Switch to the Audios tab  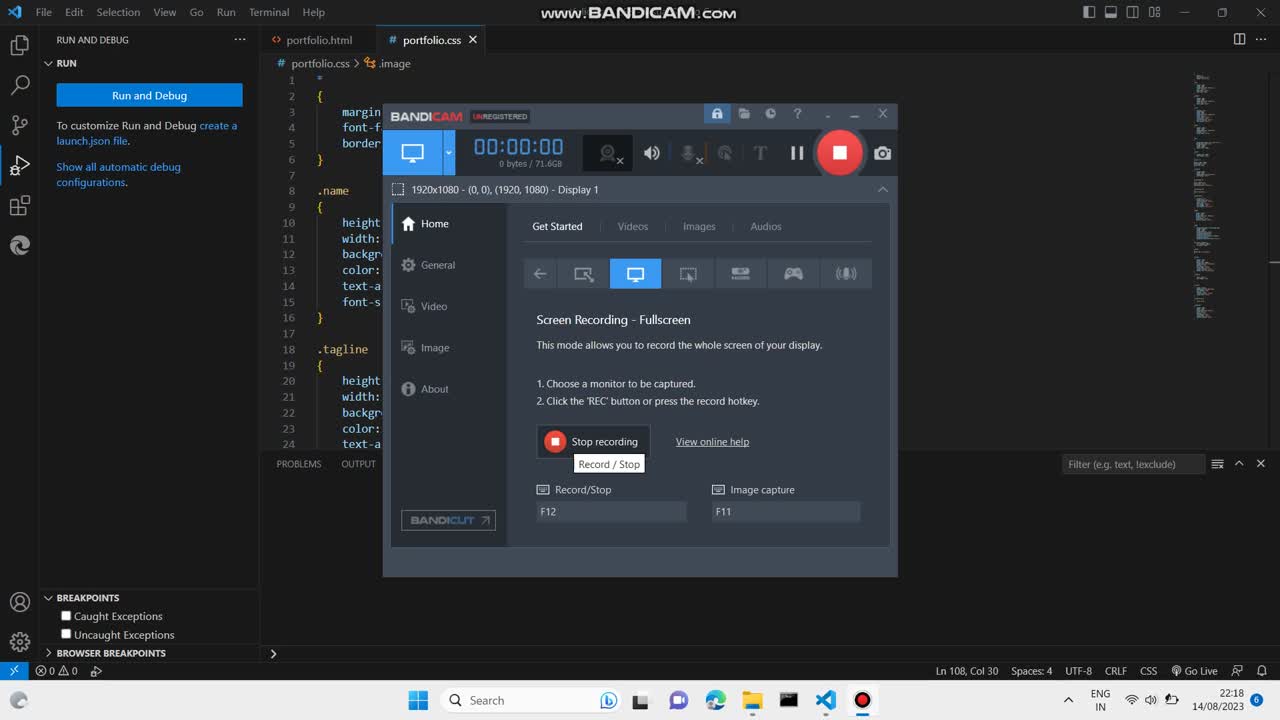coord(766,226)
